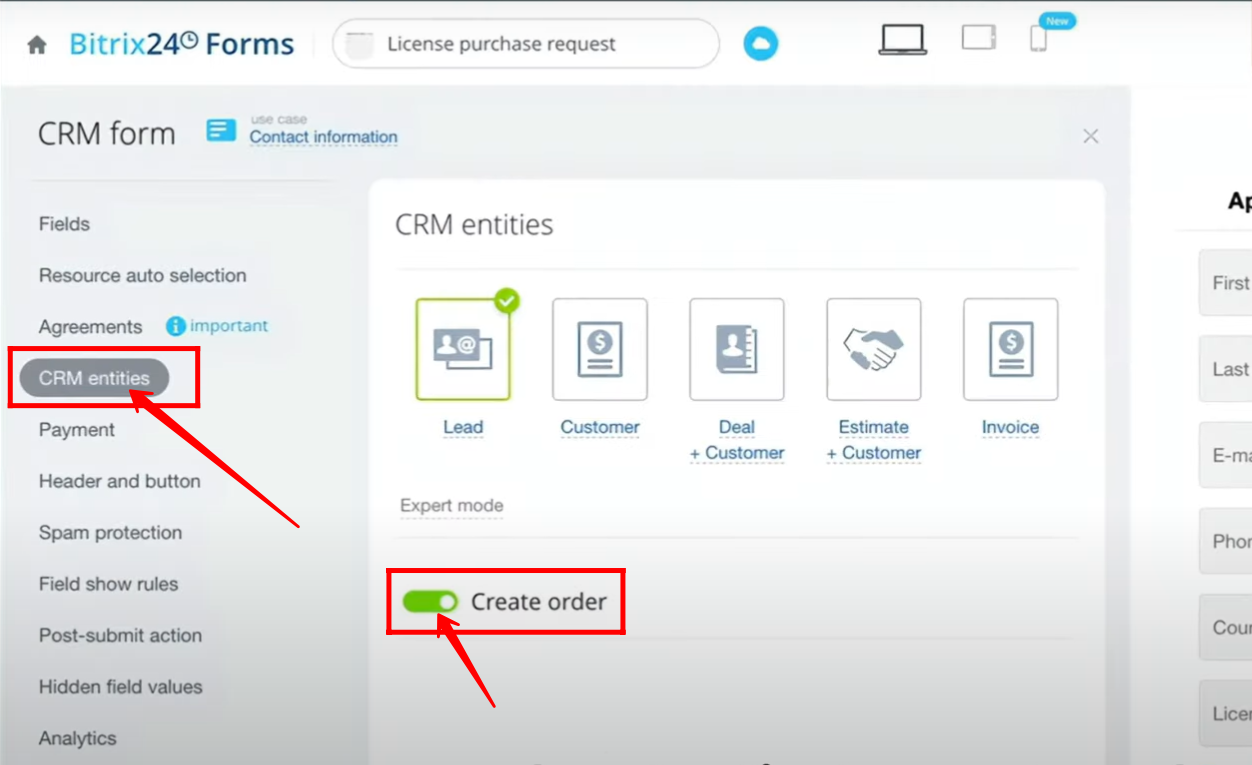
Task: Click the CRM form heading
Action: (x=107, y=134)
